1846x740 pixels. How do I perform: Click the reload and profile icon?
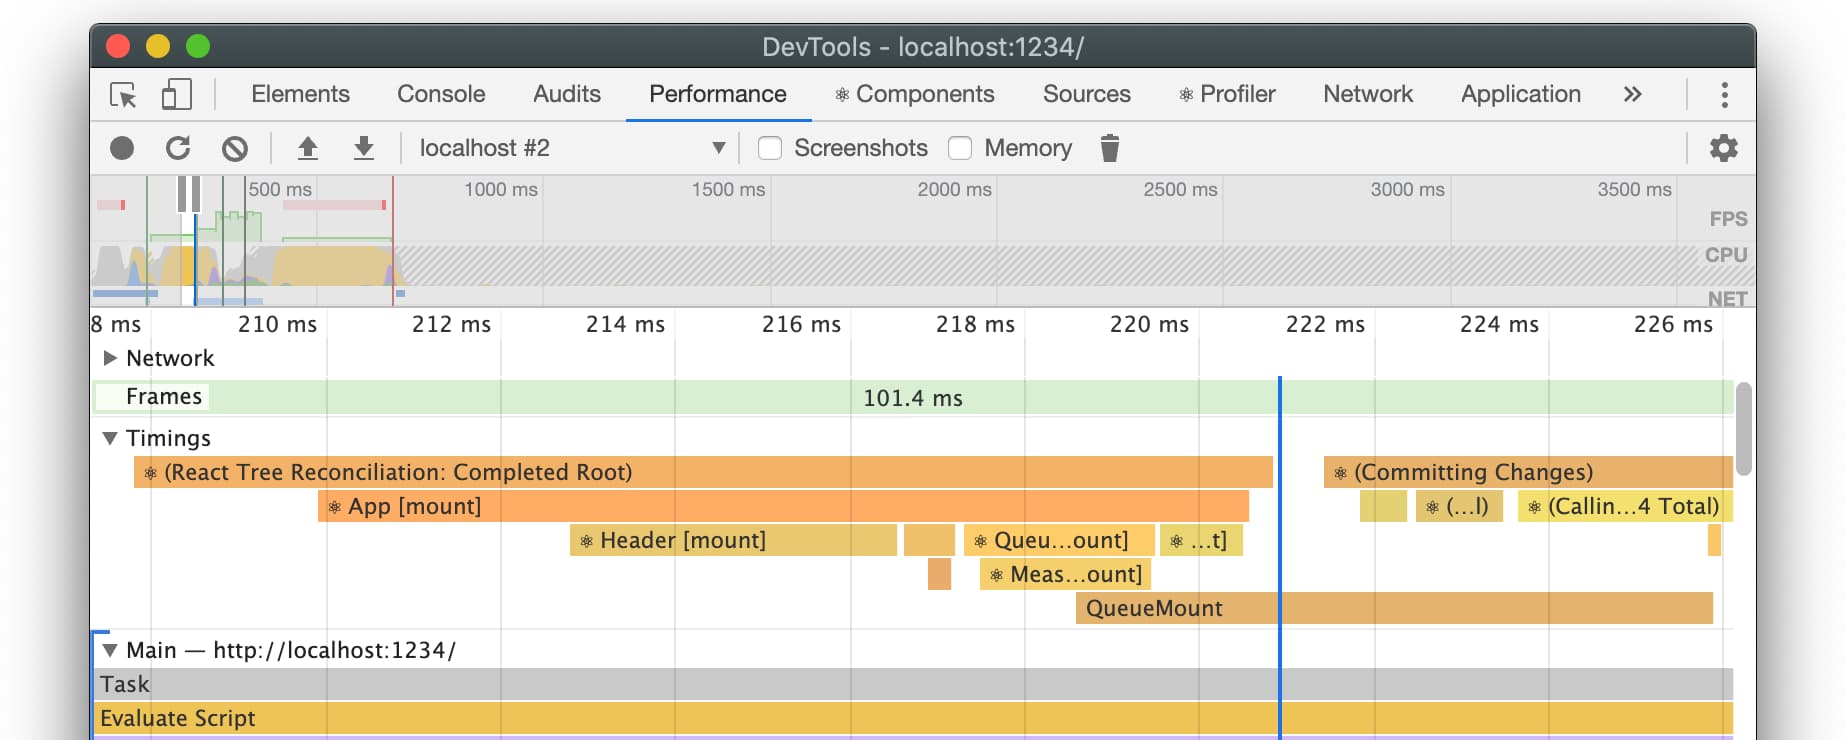pos(178,148)
